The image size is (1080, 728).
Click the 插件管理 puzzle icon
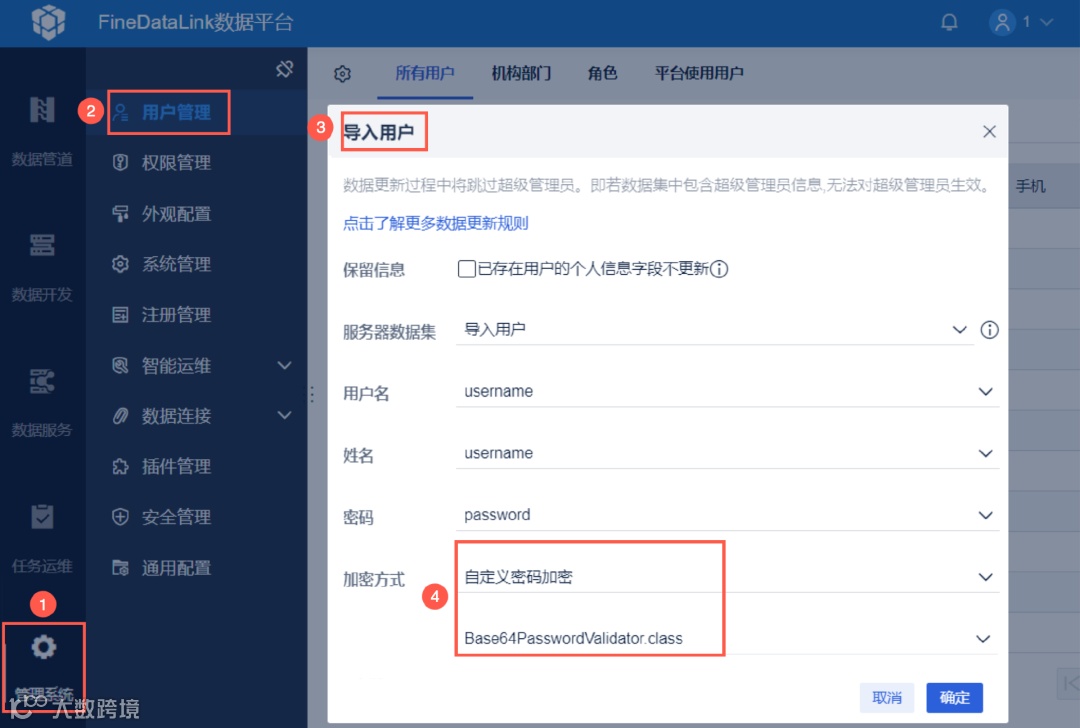[x=121, y=466]
